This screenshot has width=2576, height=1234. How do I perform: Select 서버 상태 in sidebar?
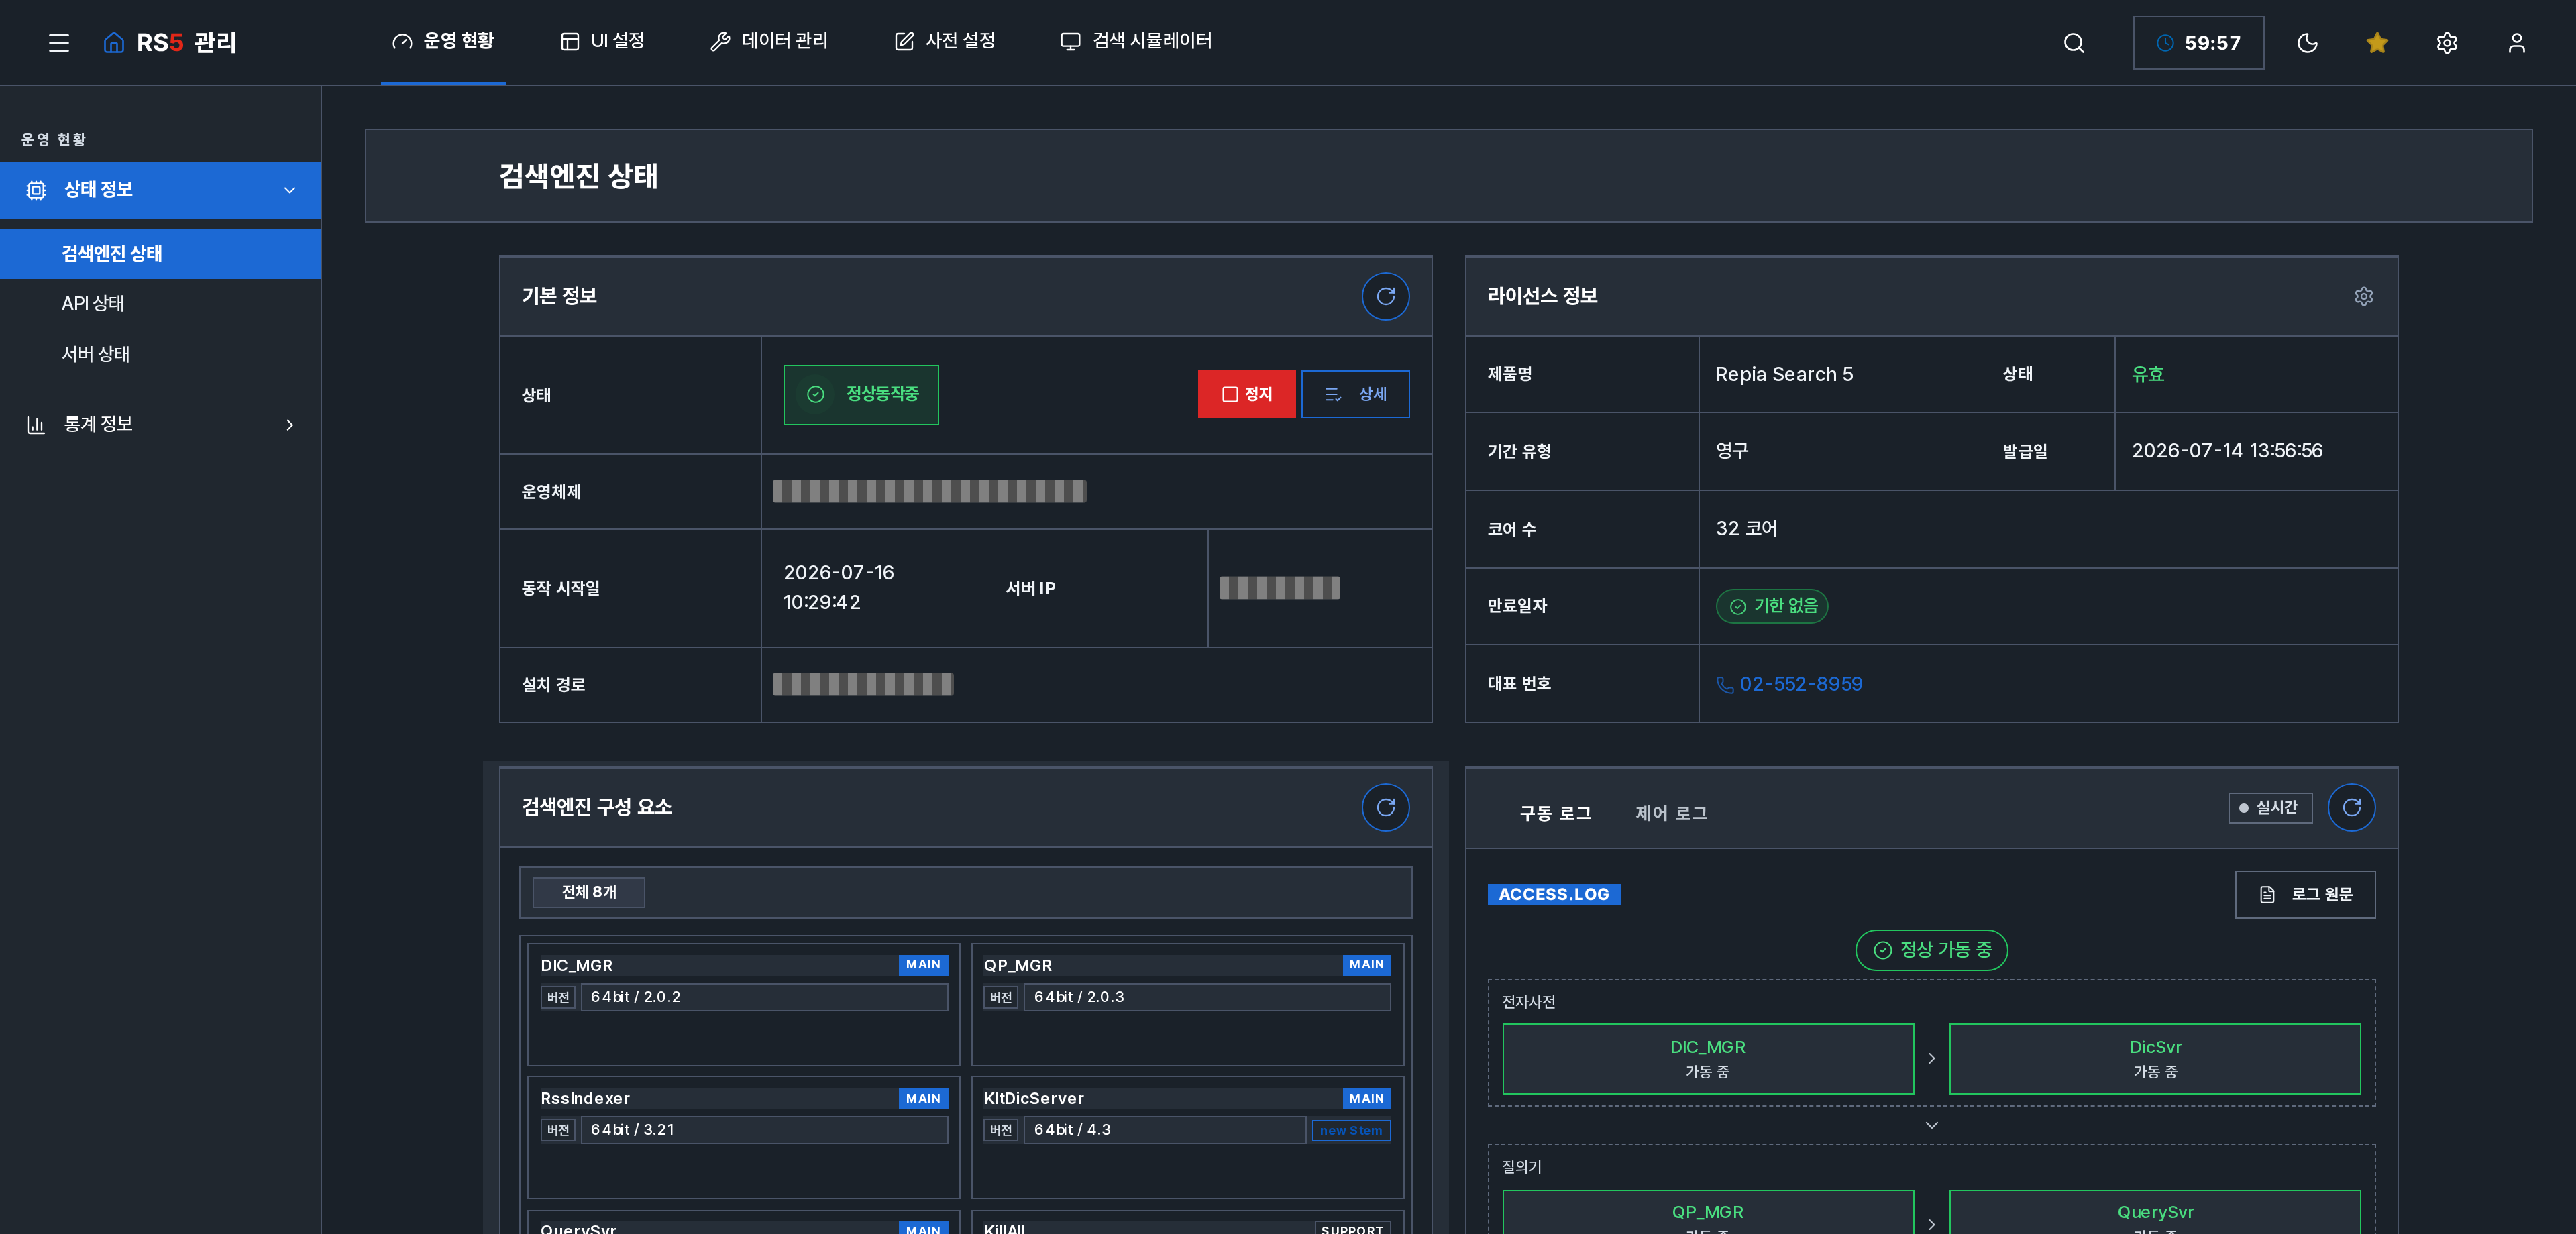coord(96,354)
